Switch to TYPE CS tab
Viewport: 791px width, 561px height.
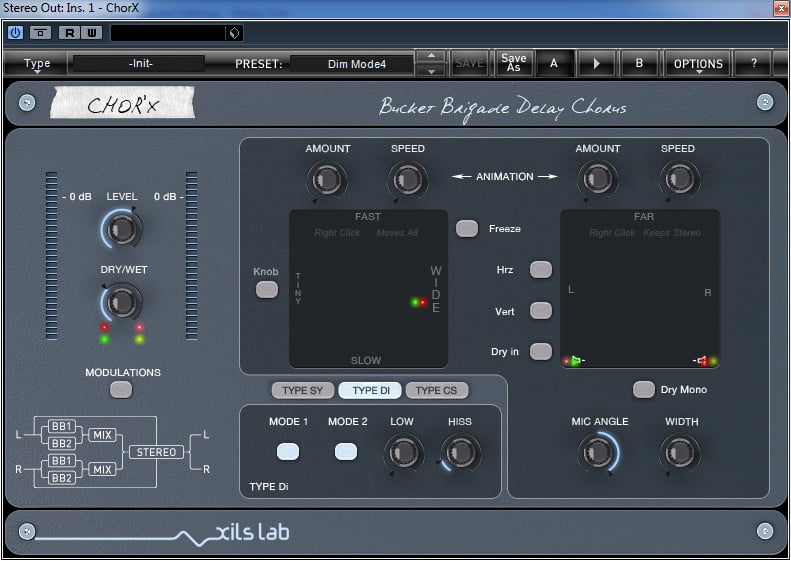click(436, 390)
